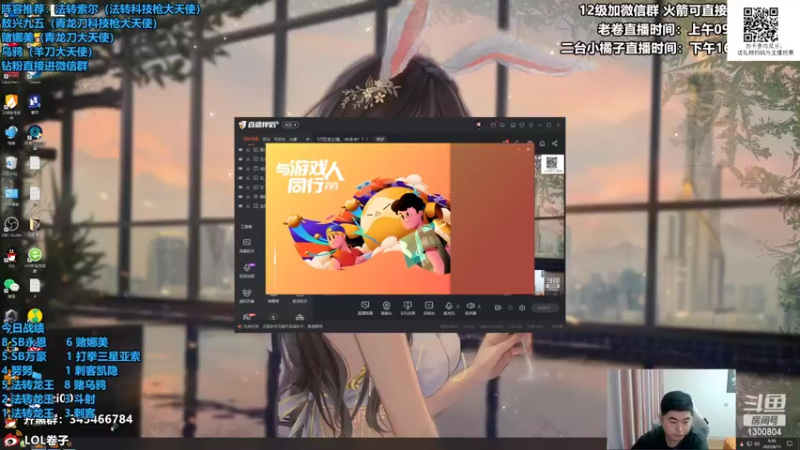The width and height of the screenshot is (800, 450).
Task: Mute the speaker in bottom toolbar
Action: click(470, 307)
